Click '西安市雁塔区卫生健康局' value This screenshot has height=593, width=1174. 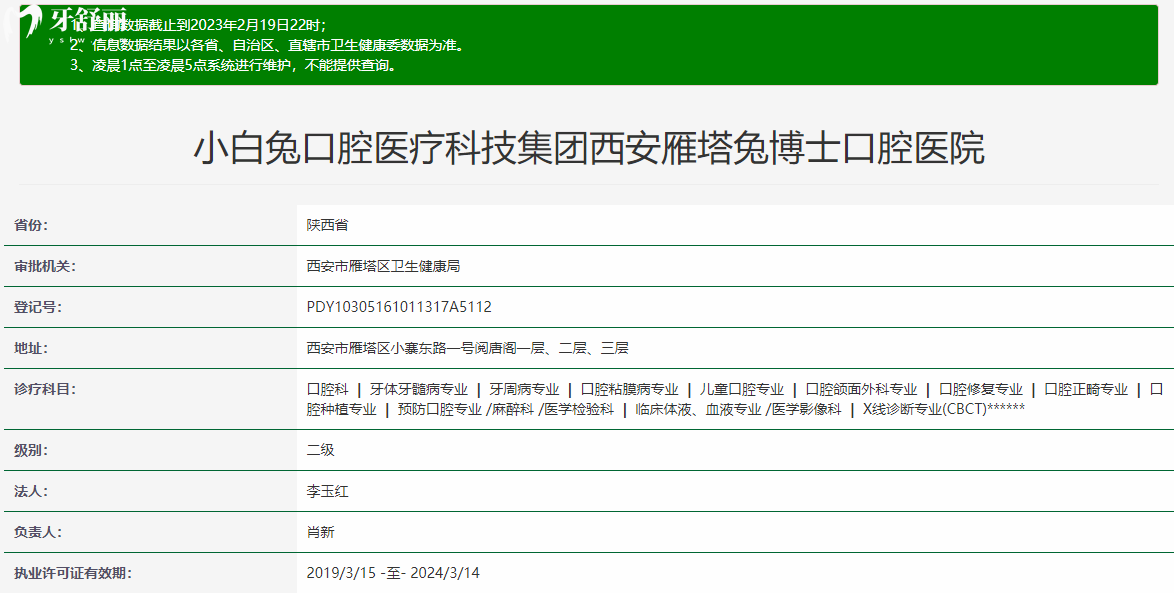tap(383, 267)
